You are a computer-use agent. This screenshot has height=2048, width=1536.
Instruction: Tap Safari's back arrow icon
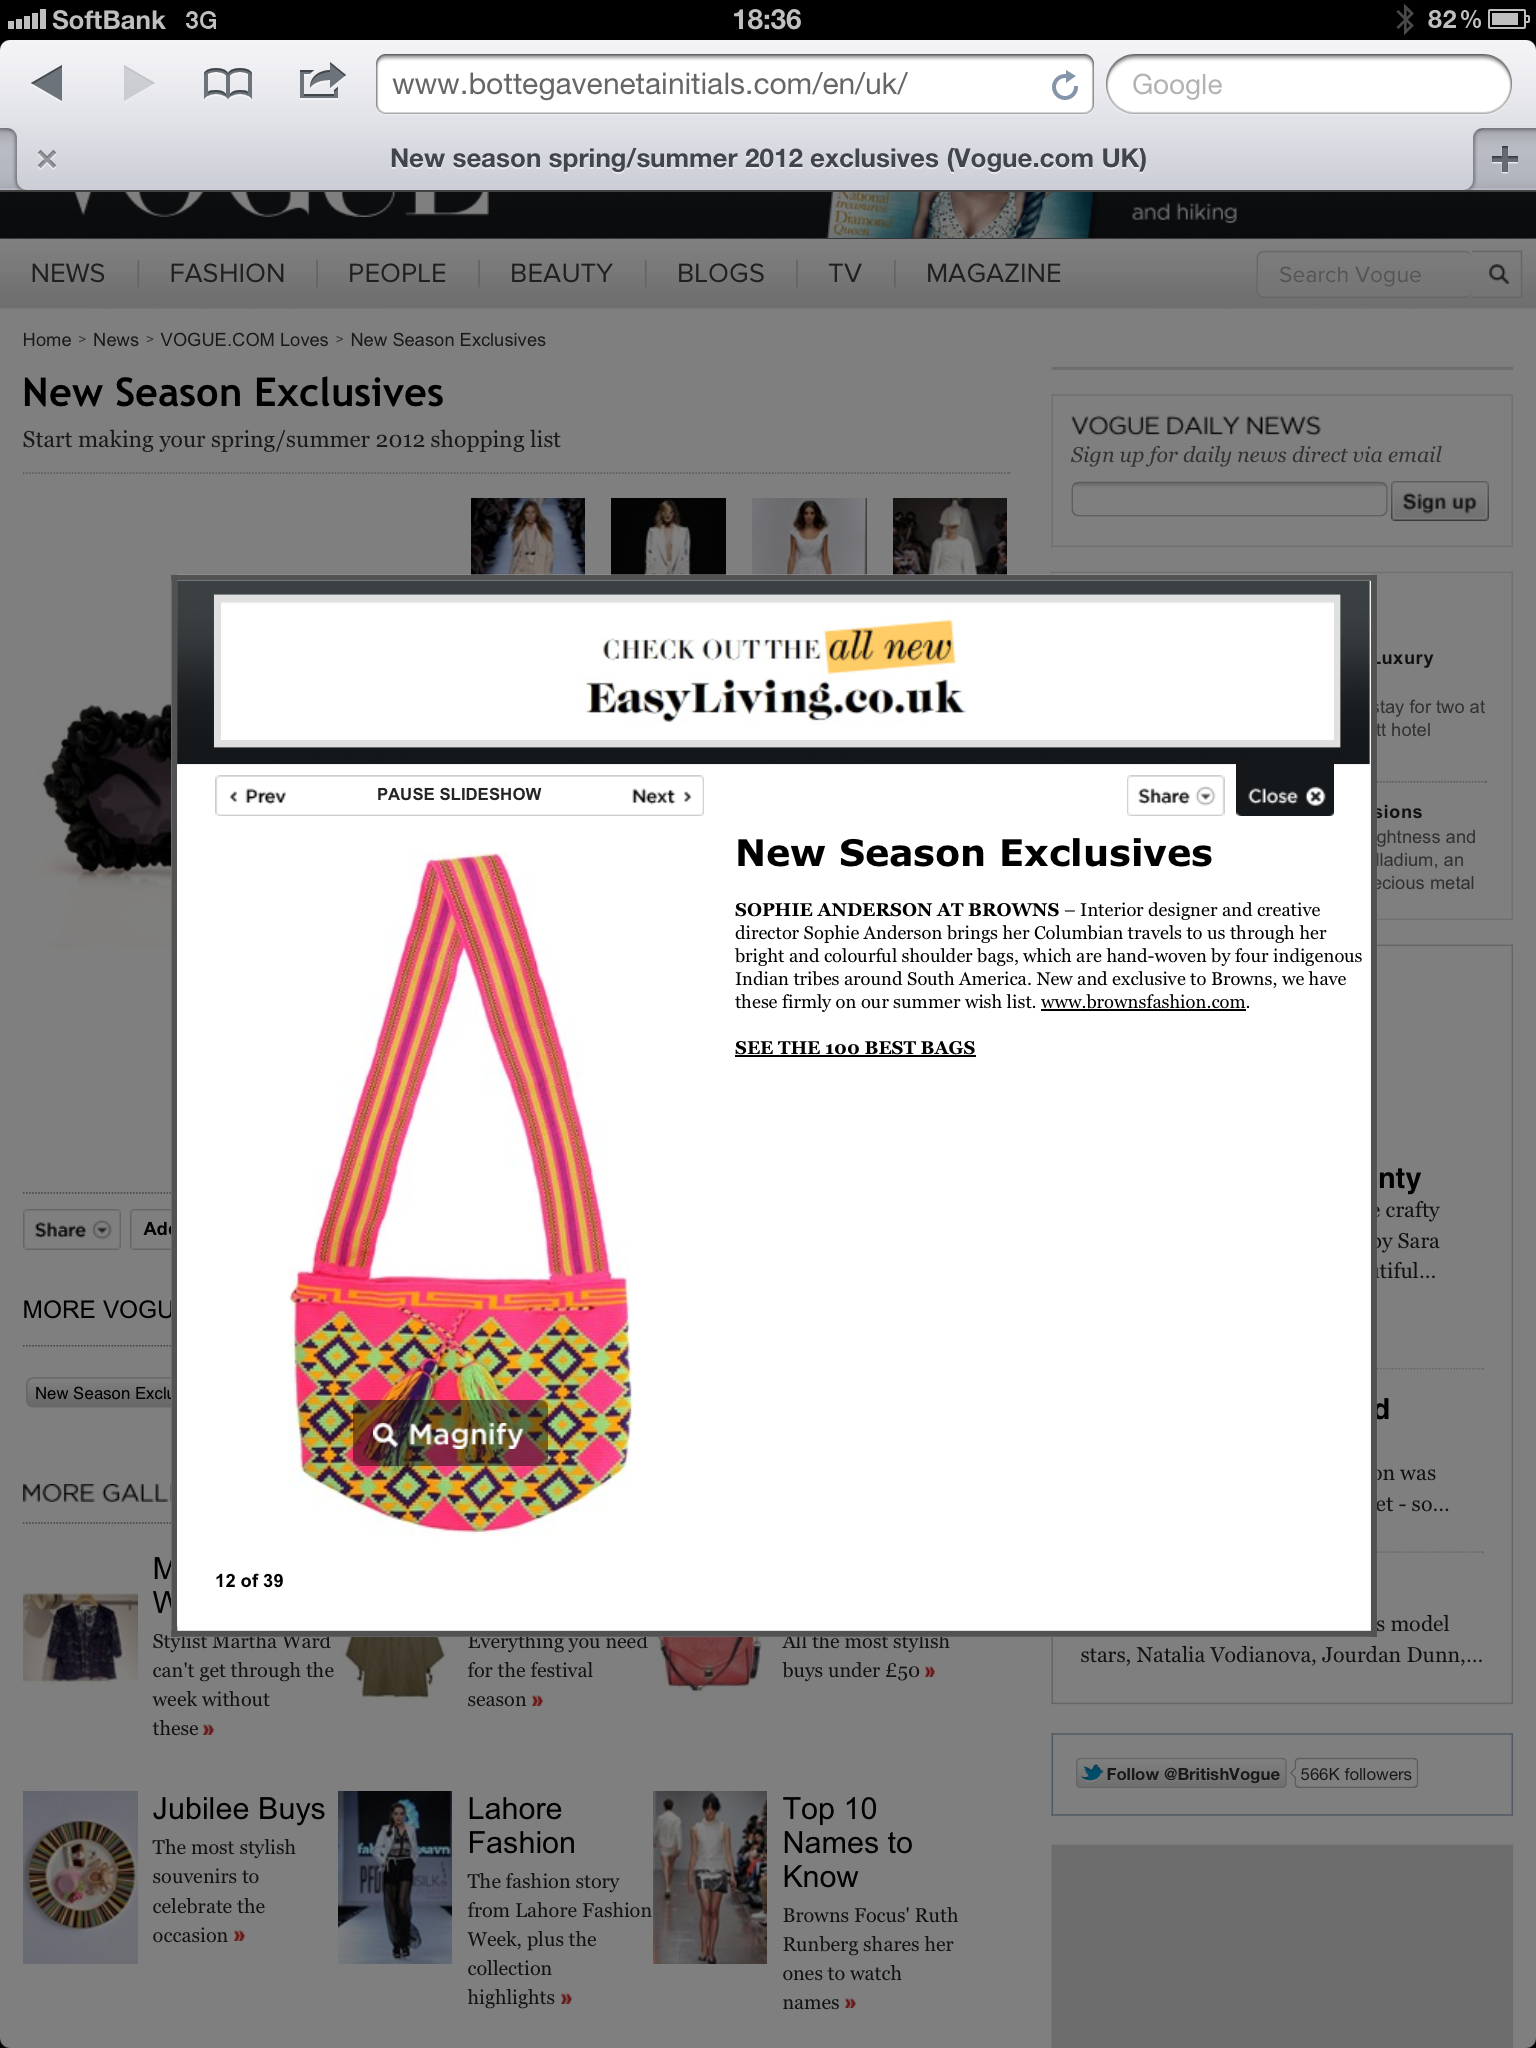point(47,83)
